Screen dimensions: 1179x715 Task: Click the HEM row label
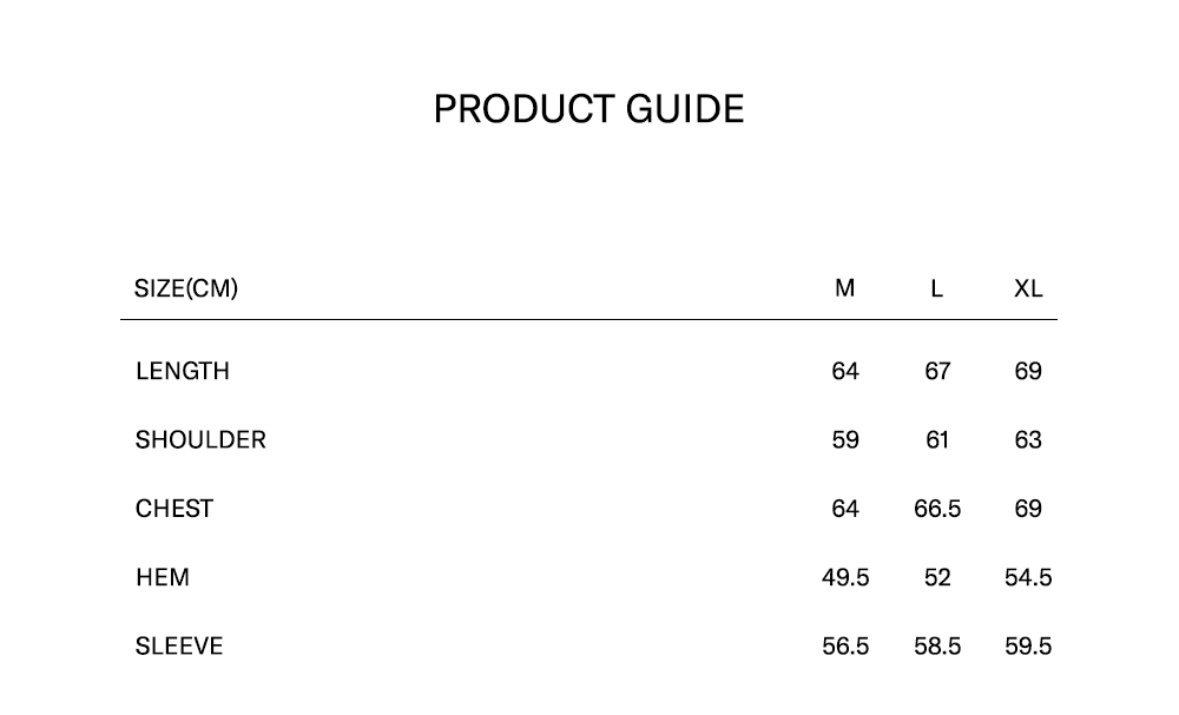(162, 578)
